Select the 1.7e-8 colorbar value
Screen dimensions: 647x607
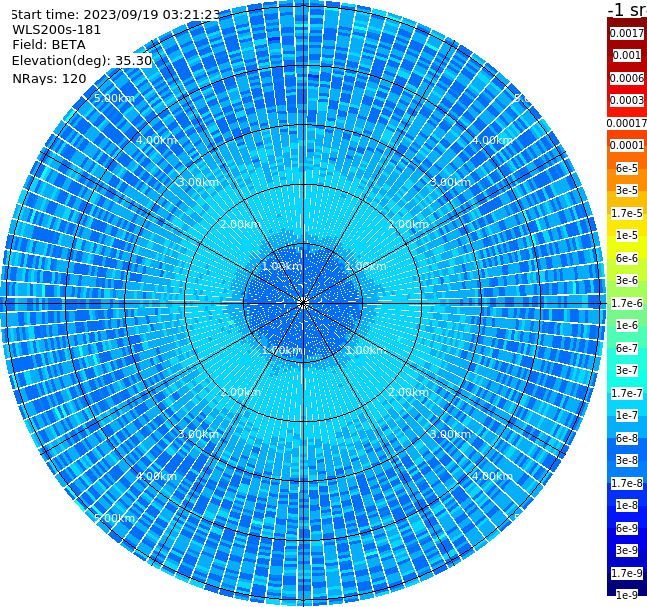click(x=627, y=483)
